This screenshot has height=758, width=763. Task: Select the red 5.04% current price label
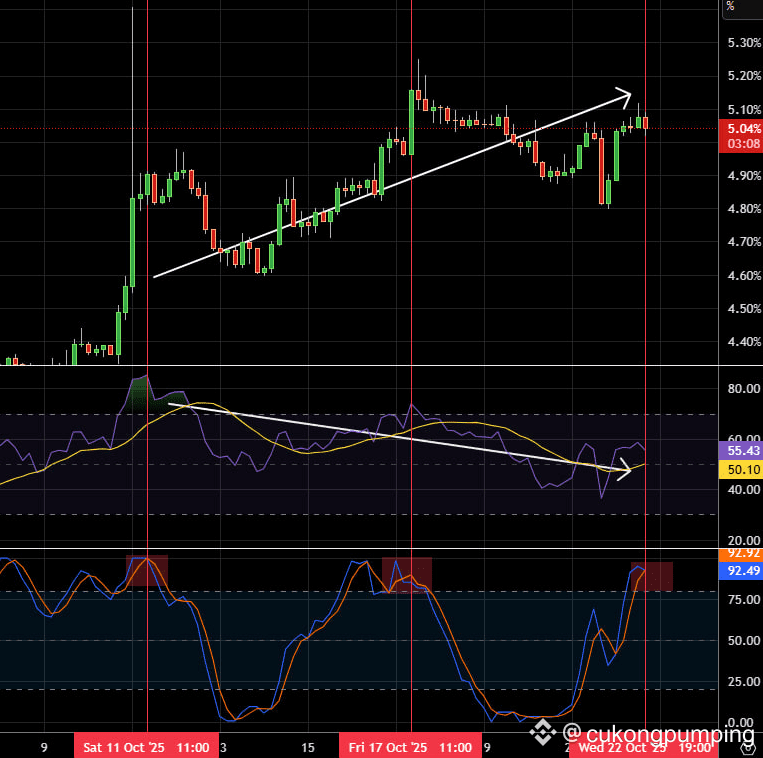pos(741,128)
